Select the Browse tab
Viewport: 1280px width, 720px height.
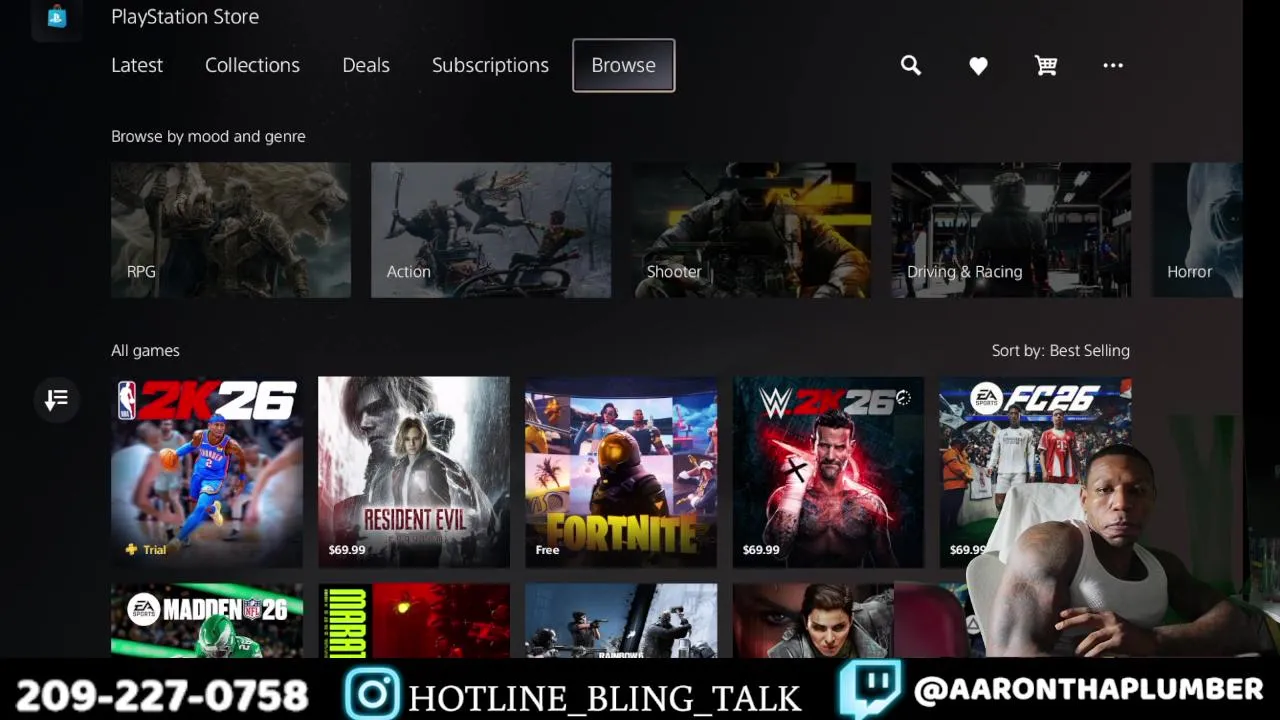[624, 65]
